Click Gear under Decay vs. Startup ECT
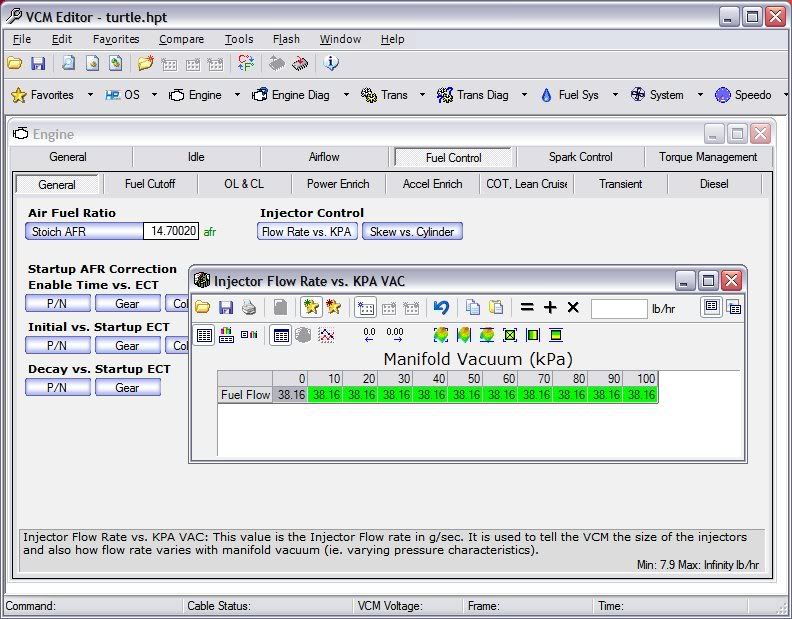 pyautogui.click(x=127, y=388)
